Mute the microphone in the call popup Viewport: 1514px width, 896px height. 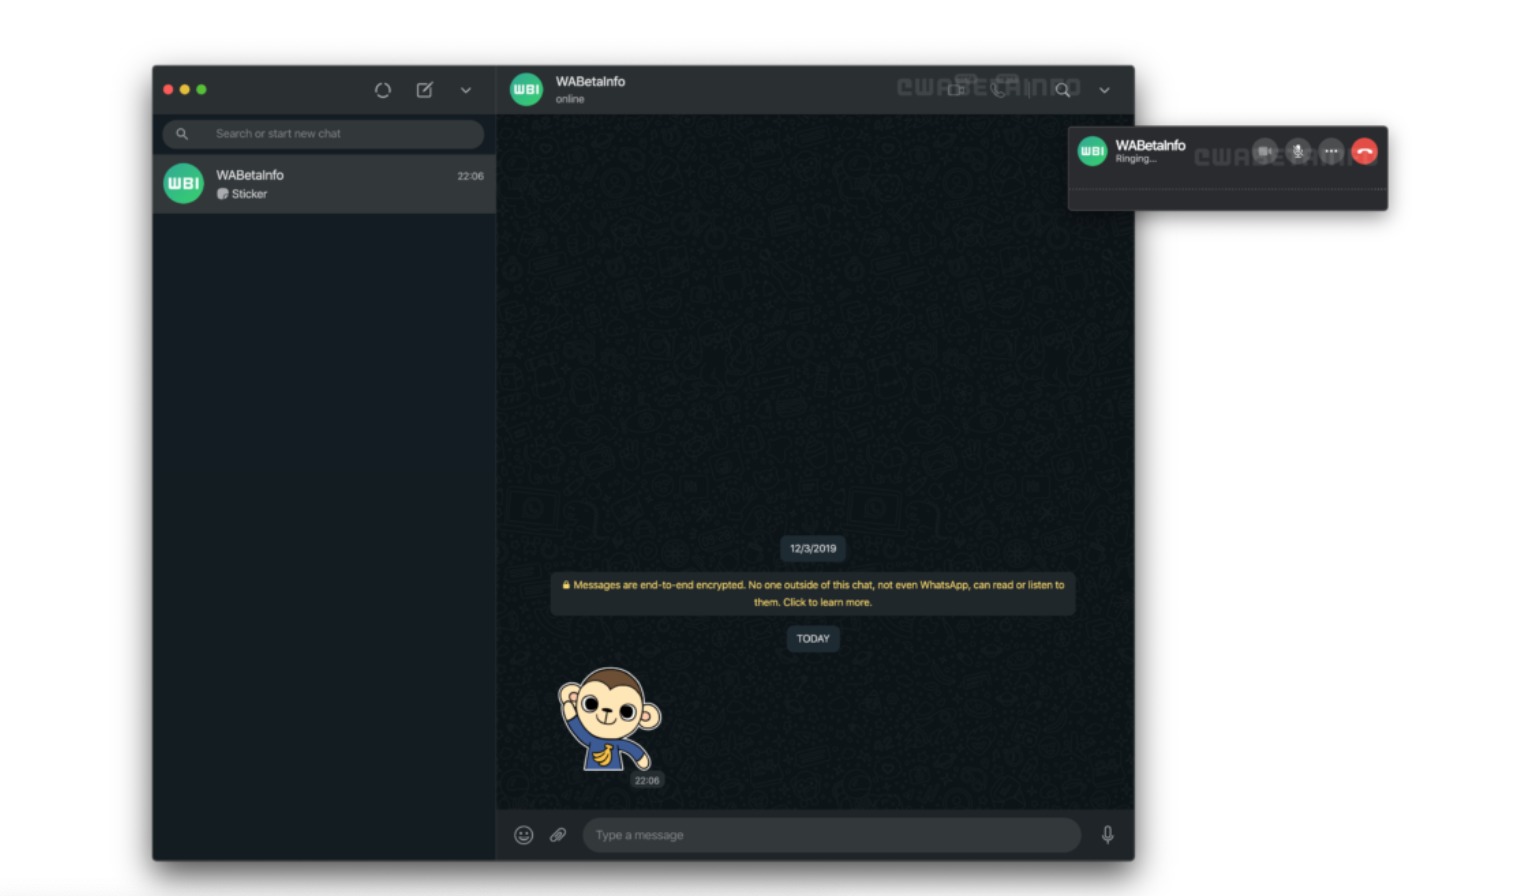pos(1298,151)
